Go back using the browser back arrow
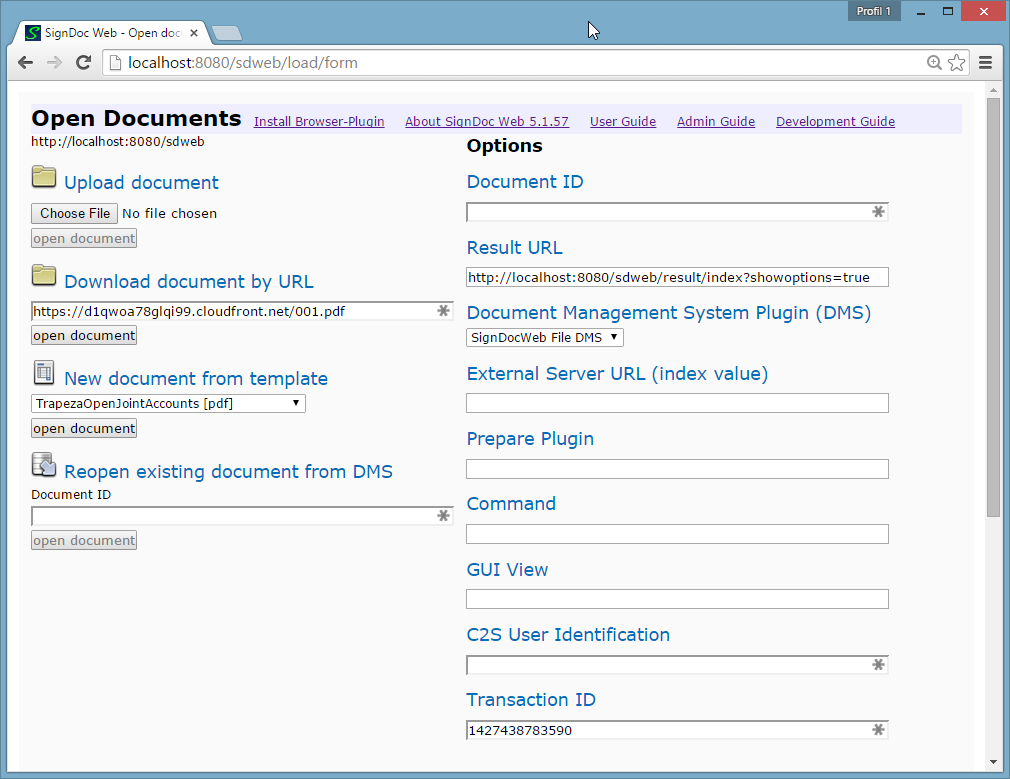 point(25,63)
